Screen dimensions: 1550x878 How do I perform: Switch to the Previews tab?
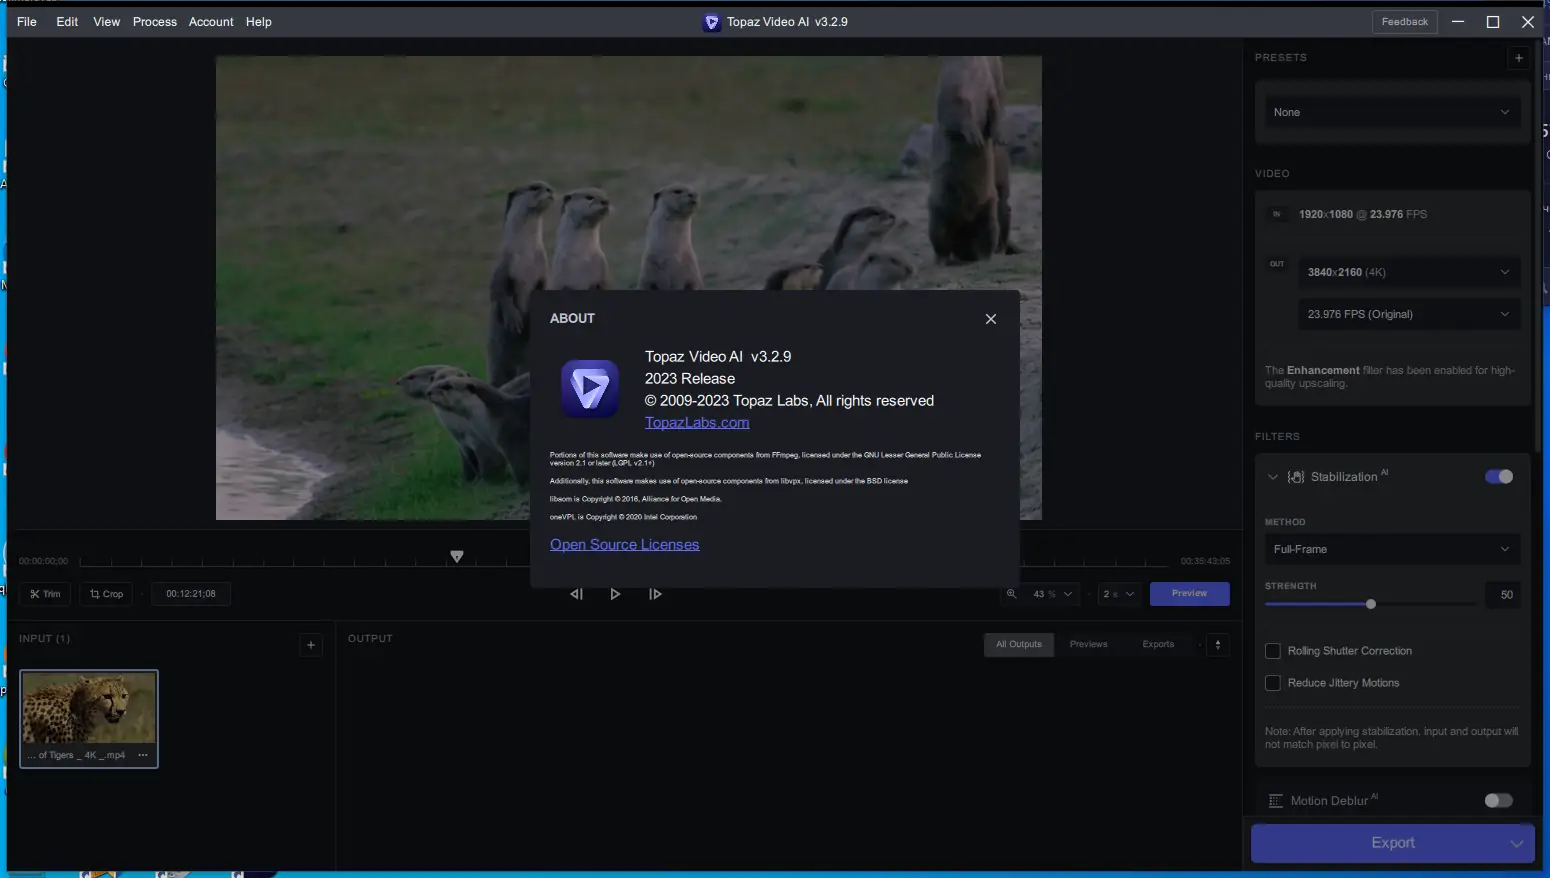[1088, 645]
